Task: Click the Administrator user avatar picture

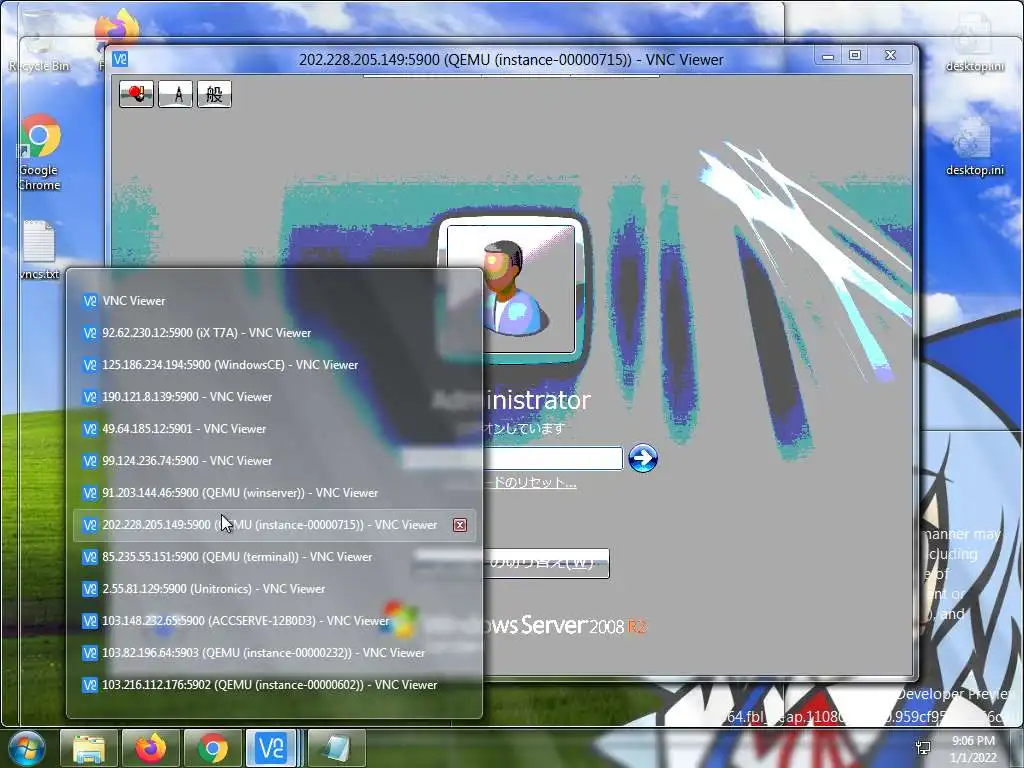Action: pos(511,288)
